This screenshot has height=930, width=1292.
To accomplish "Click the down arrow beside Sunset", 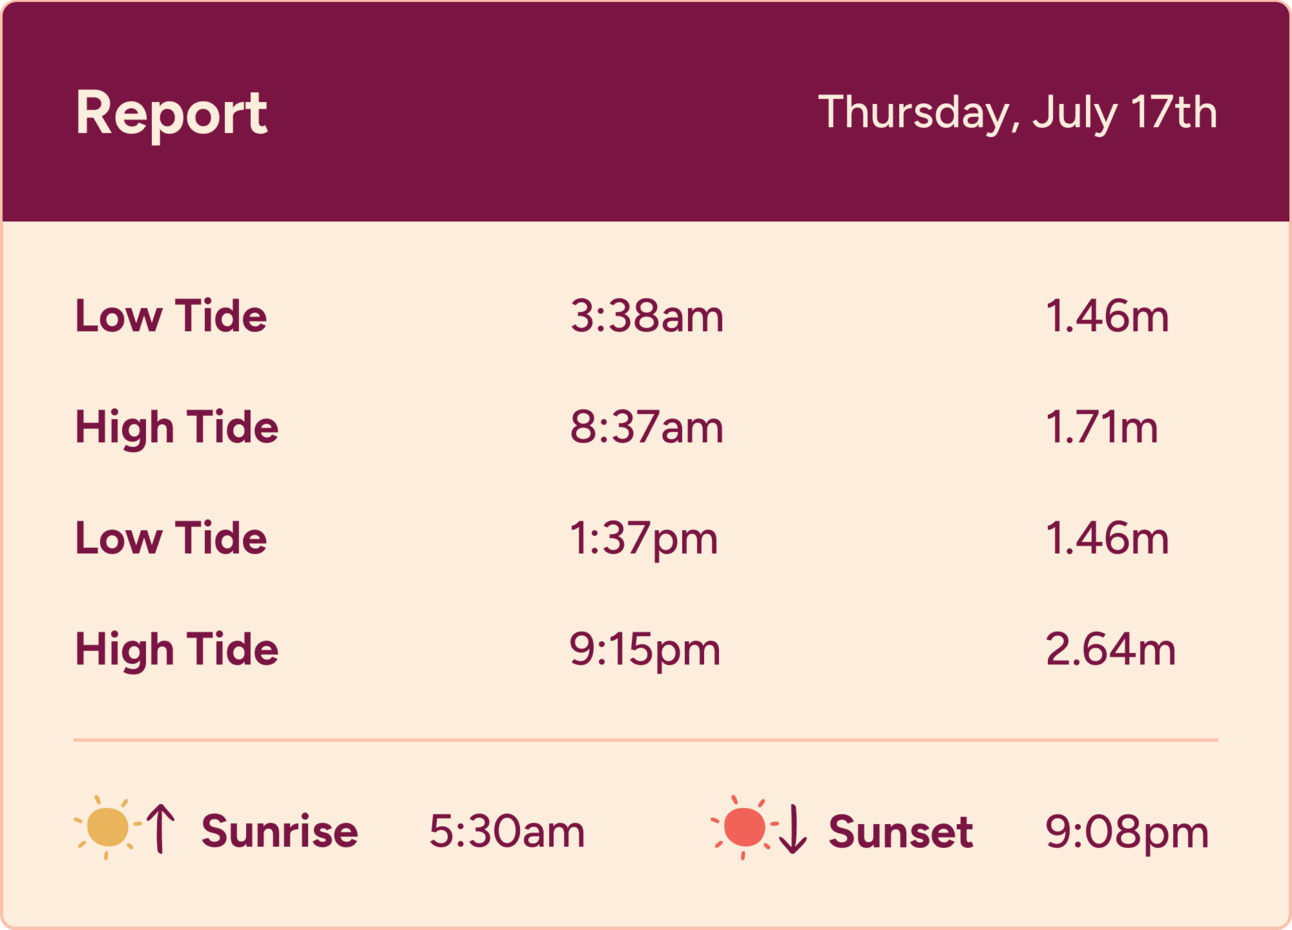I will (x=793, y=829).
